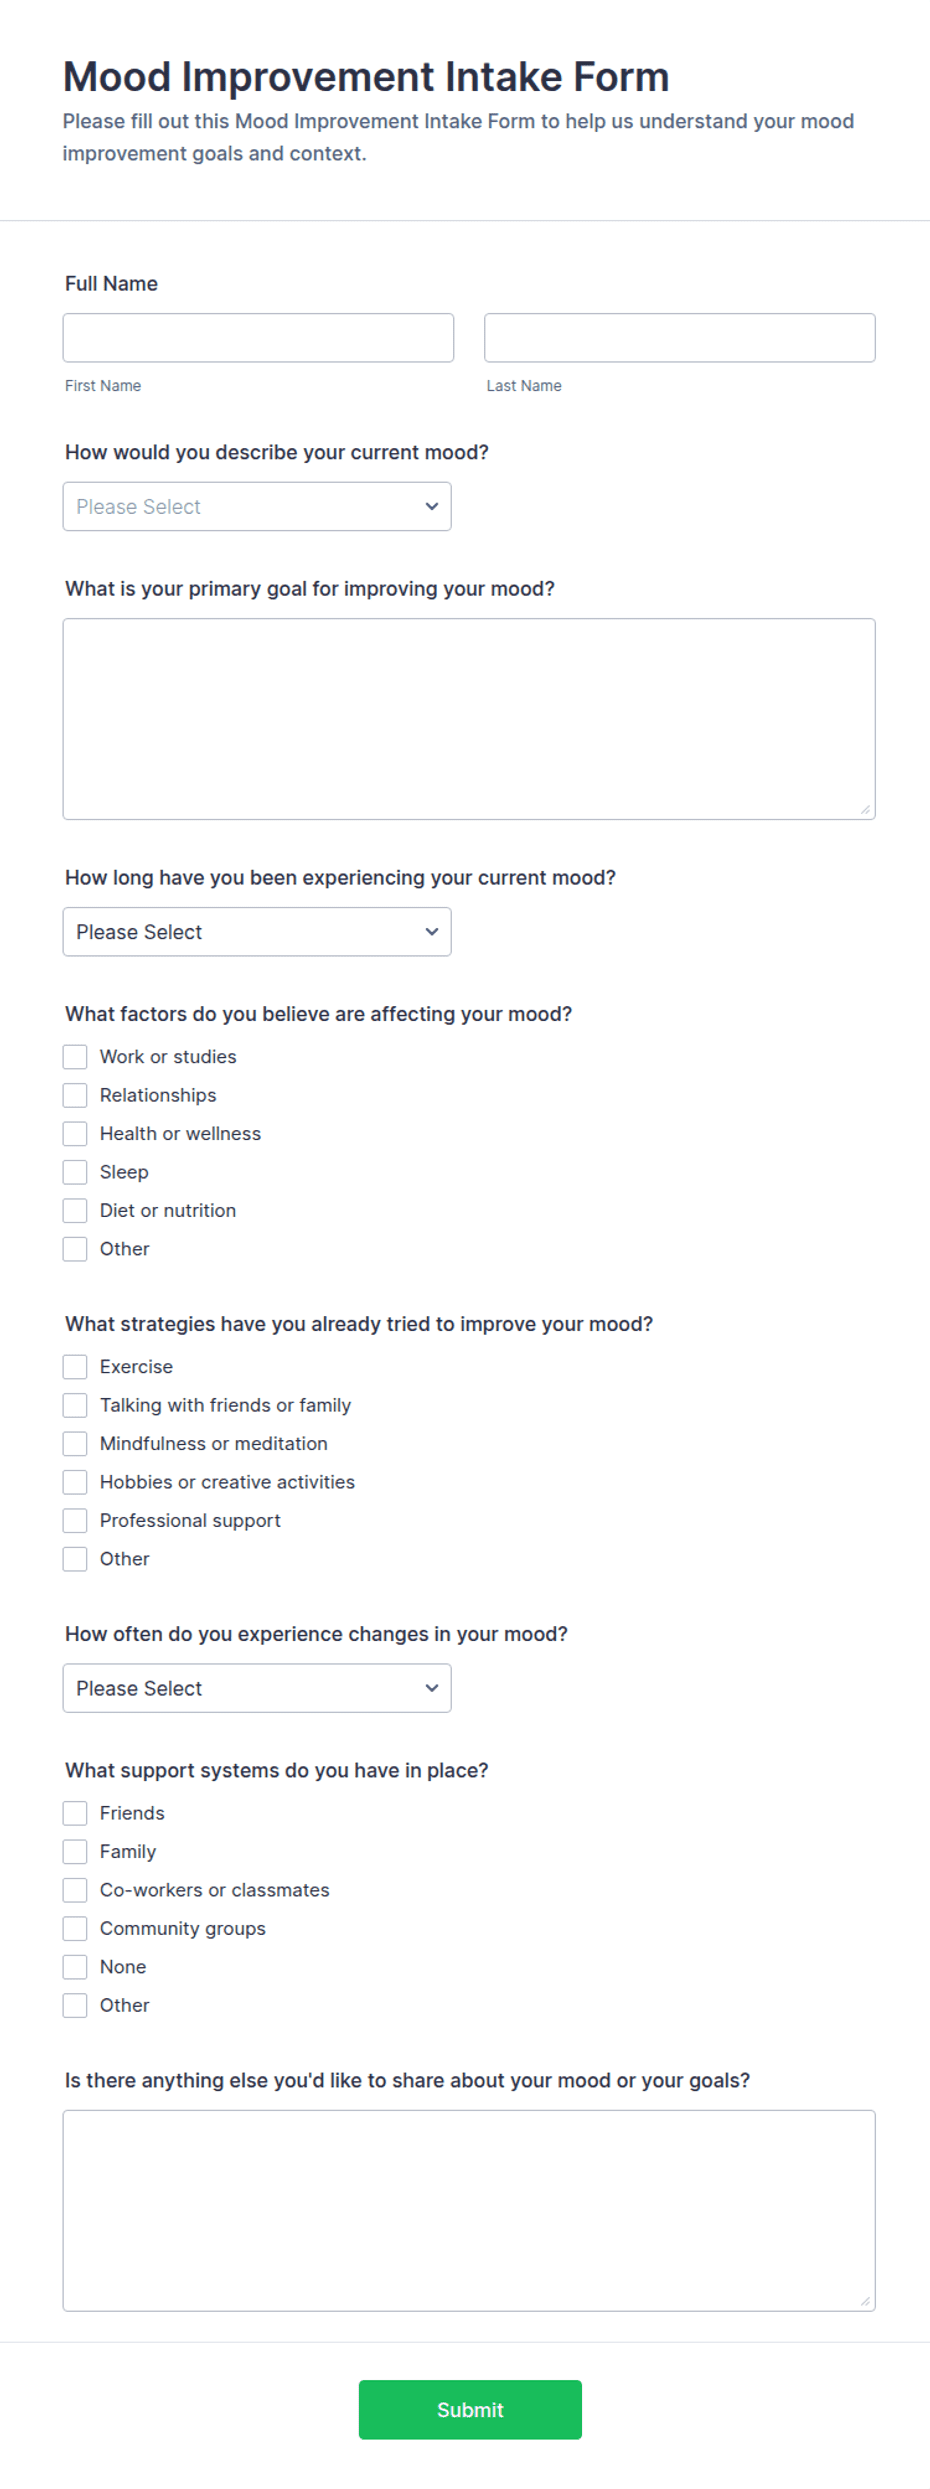Screen dimensions: 930x2489
Task: Check the Community groups checkbox
Action: point(75,1928)
